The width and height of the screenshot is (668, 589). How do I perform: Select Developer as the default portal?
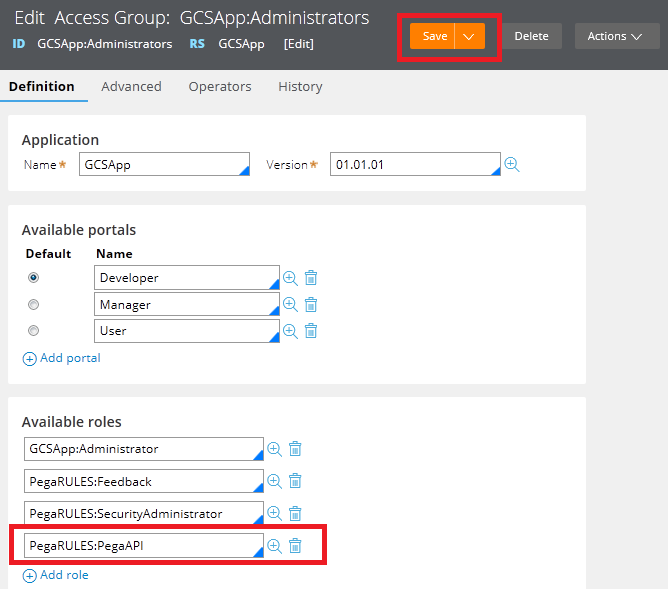click(33, 278)
